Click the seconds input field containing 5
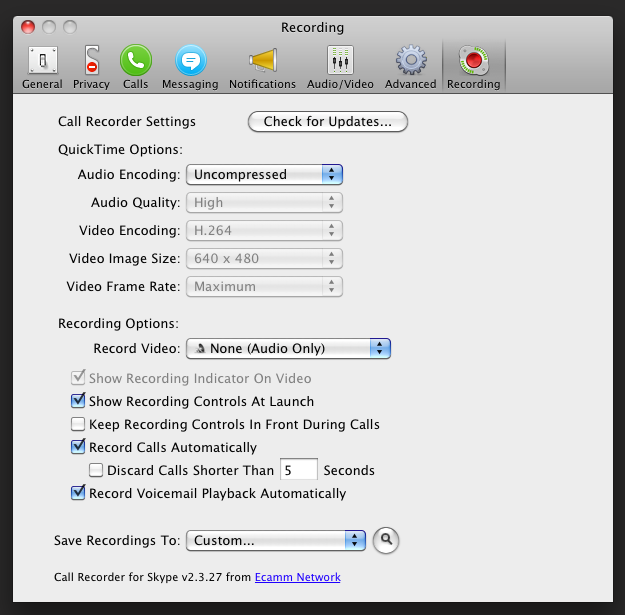This screenshot has width=625, height=615. [x=299, y=470]
